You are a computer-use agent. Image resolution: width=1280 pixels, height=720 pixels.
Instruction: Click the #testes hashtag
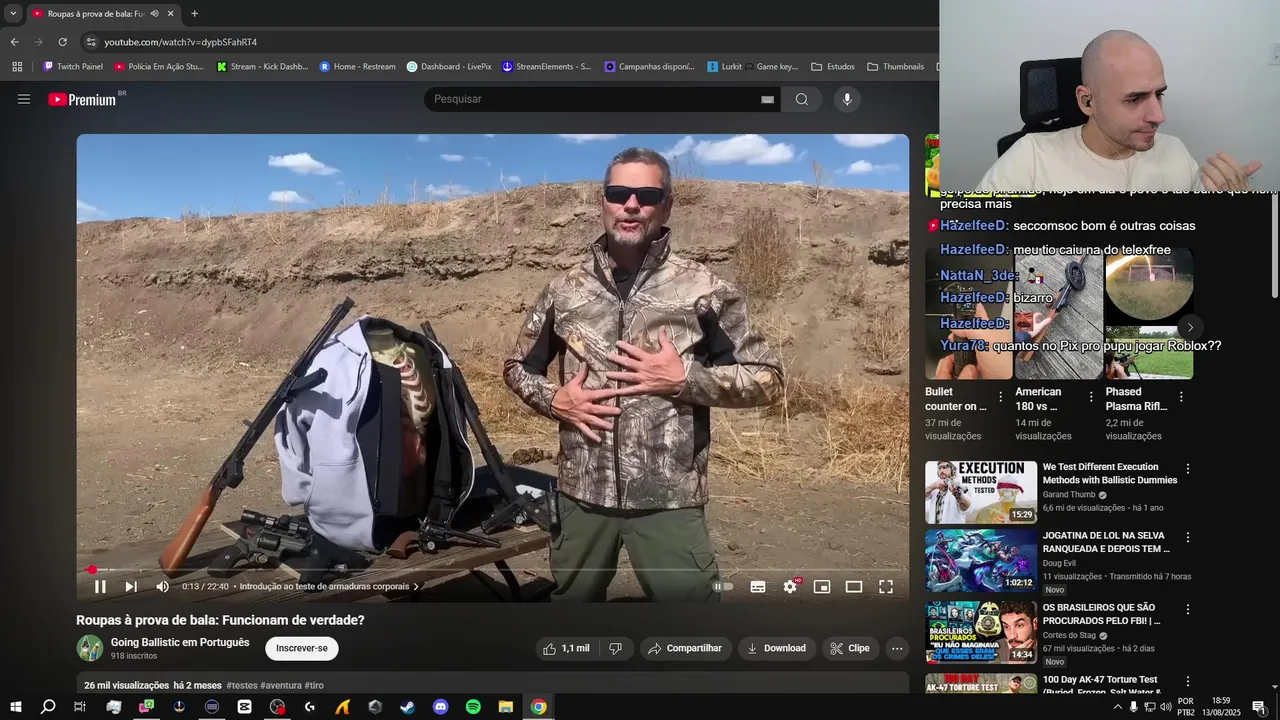coord(242,686)
